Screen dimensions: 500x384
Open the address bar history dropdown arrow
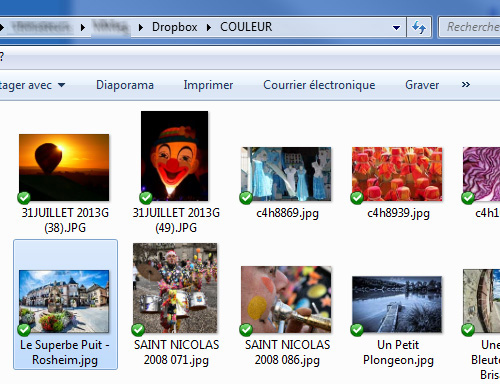pos(396,27)
